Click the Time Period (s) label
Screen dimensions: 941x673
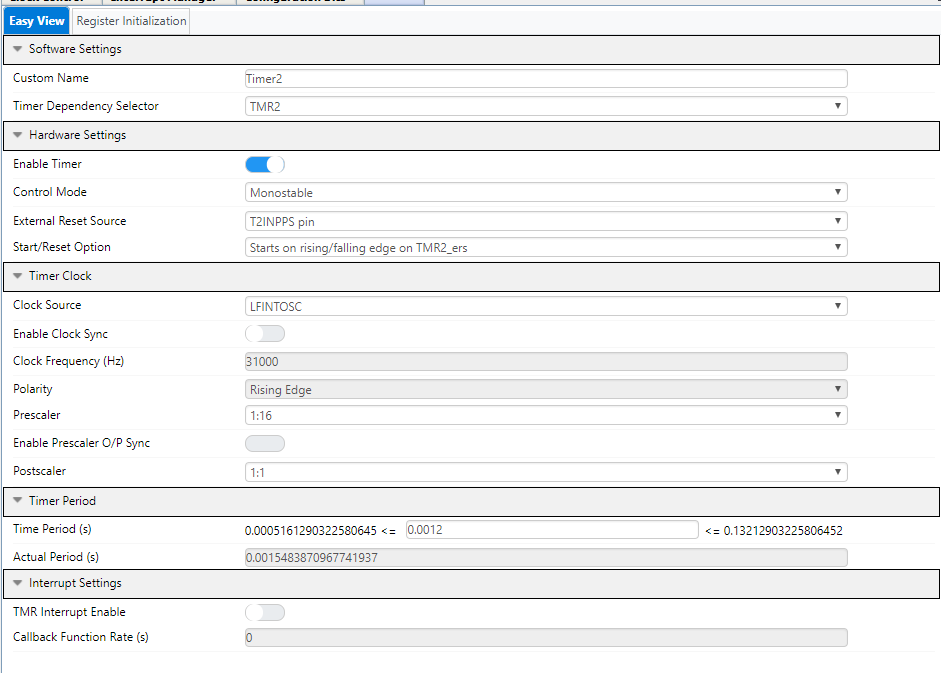click(x=52, y=529)
